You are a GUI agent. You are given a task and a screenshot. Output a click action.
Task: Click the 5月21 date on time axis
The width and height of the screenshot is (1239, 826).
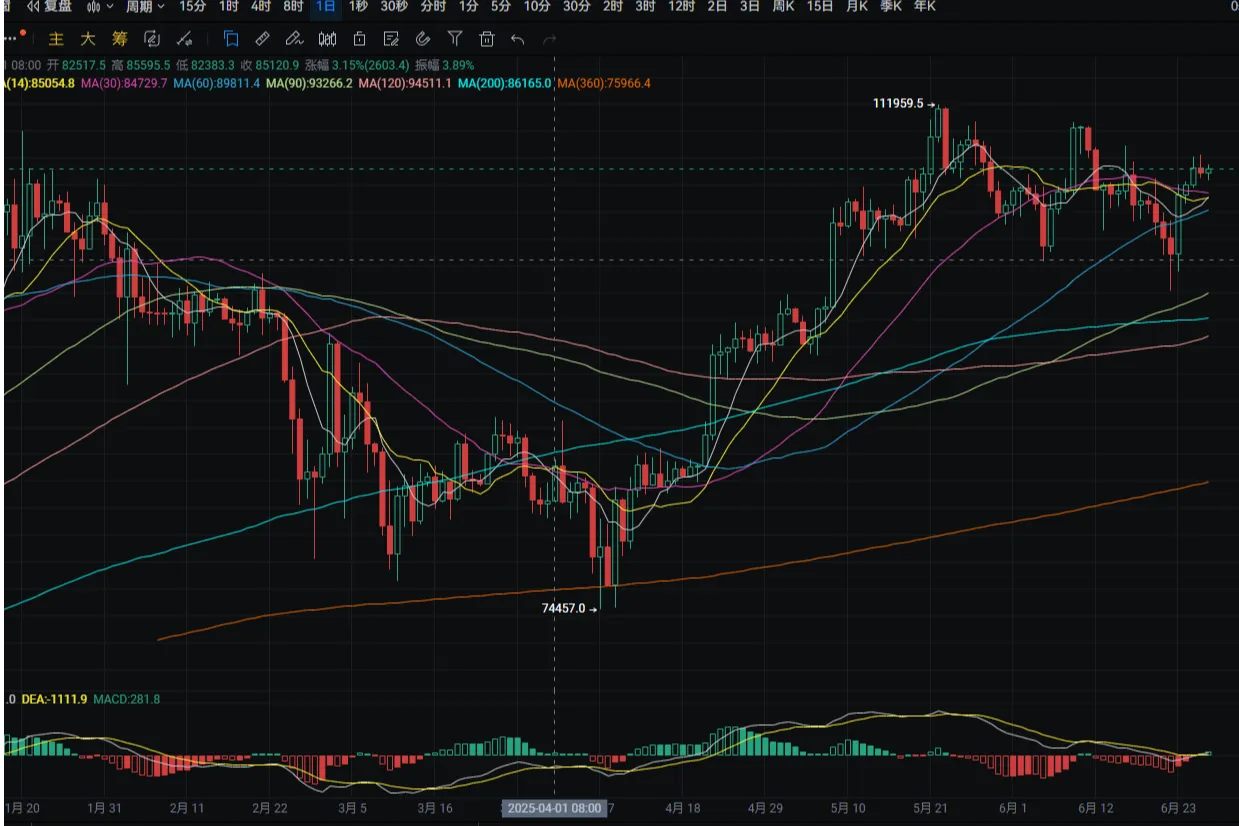(930, 807)
